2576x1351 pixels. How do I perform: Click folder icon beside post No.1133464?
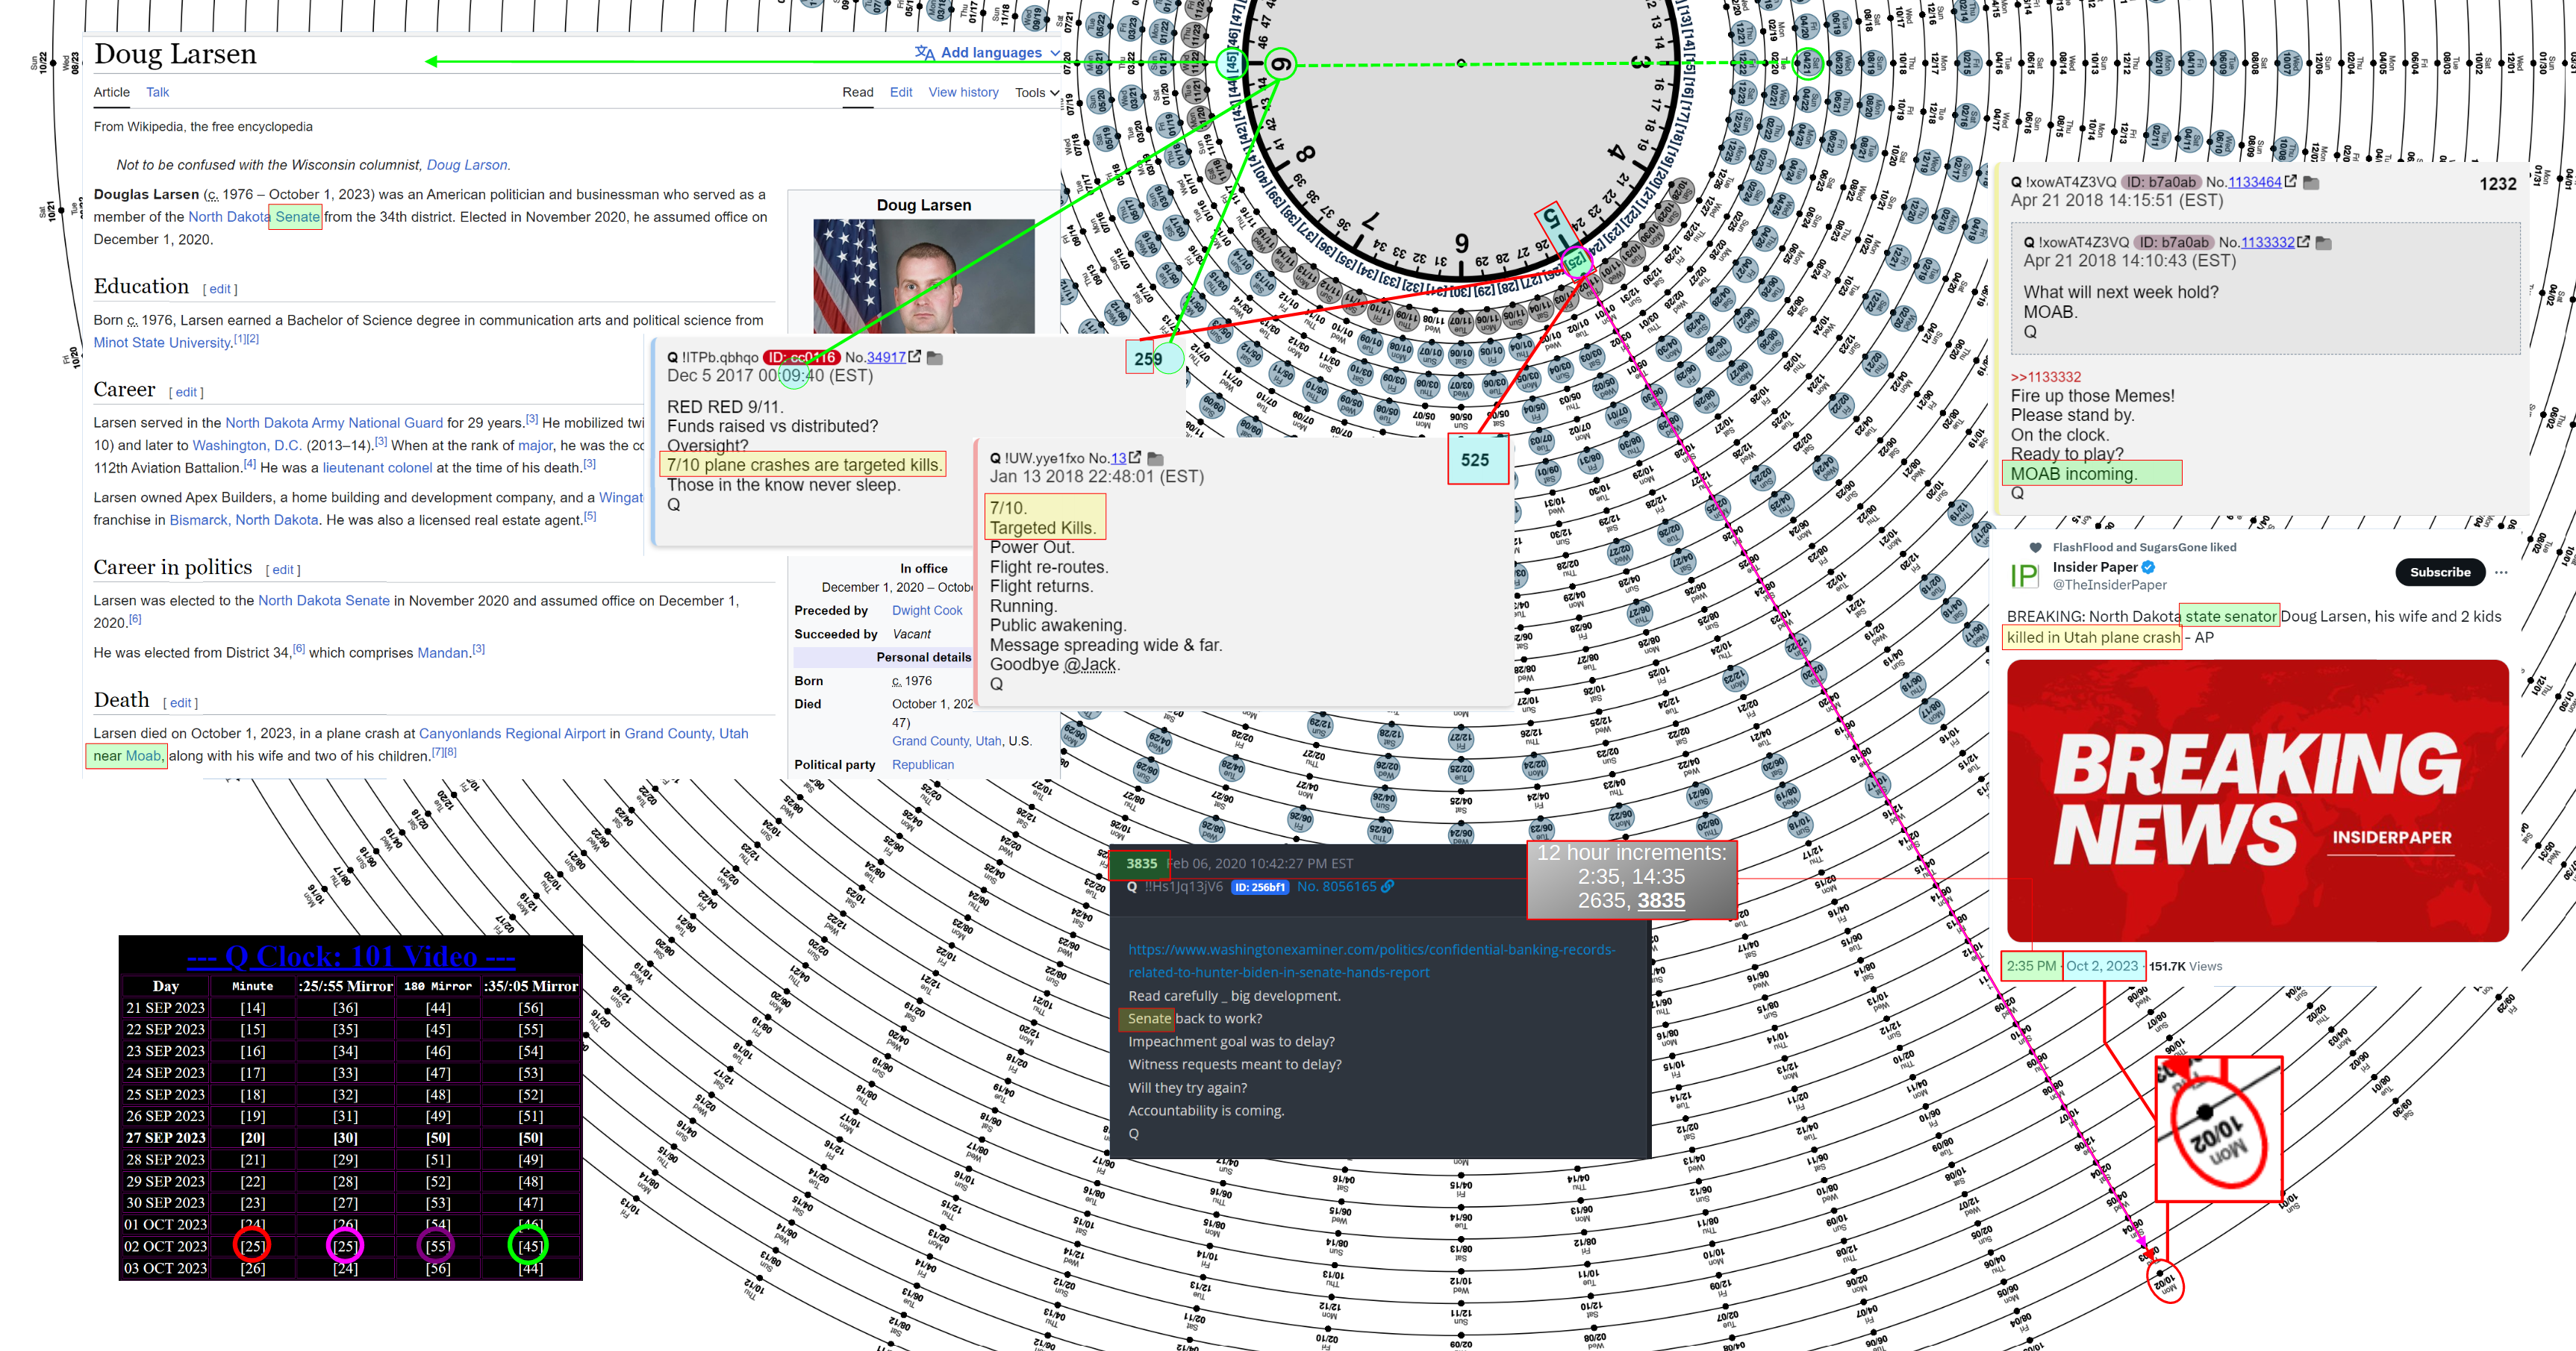pos(2311,182)
